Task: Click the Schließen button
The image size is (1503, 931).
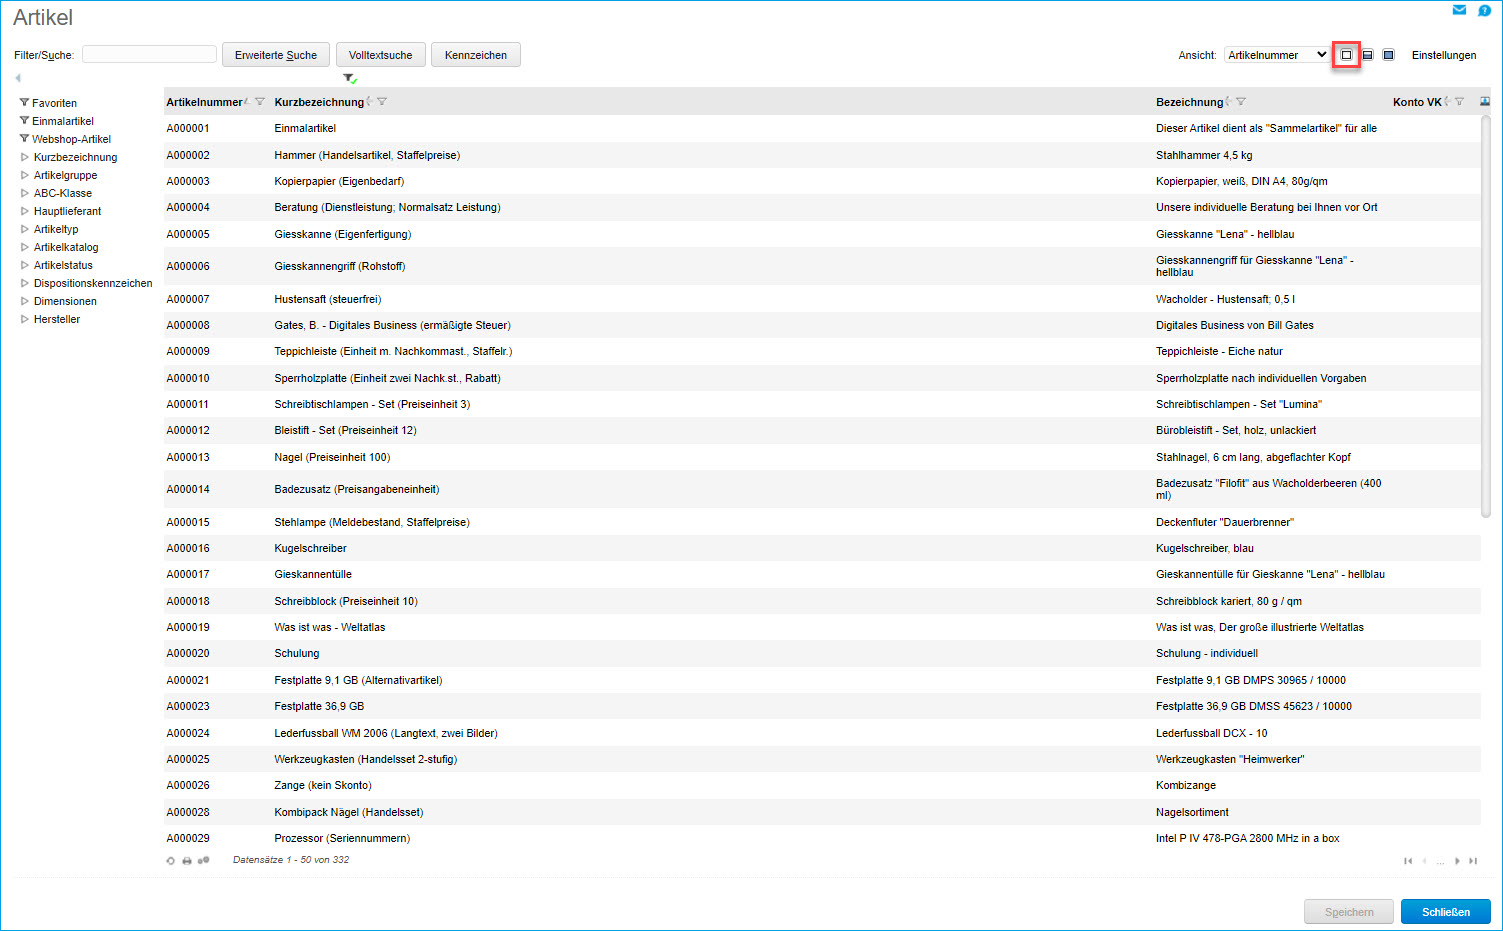Action: pos(1446,912)
